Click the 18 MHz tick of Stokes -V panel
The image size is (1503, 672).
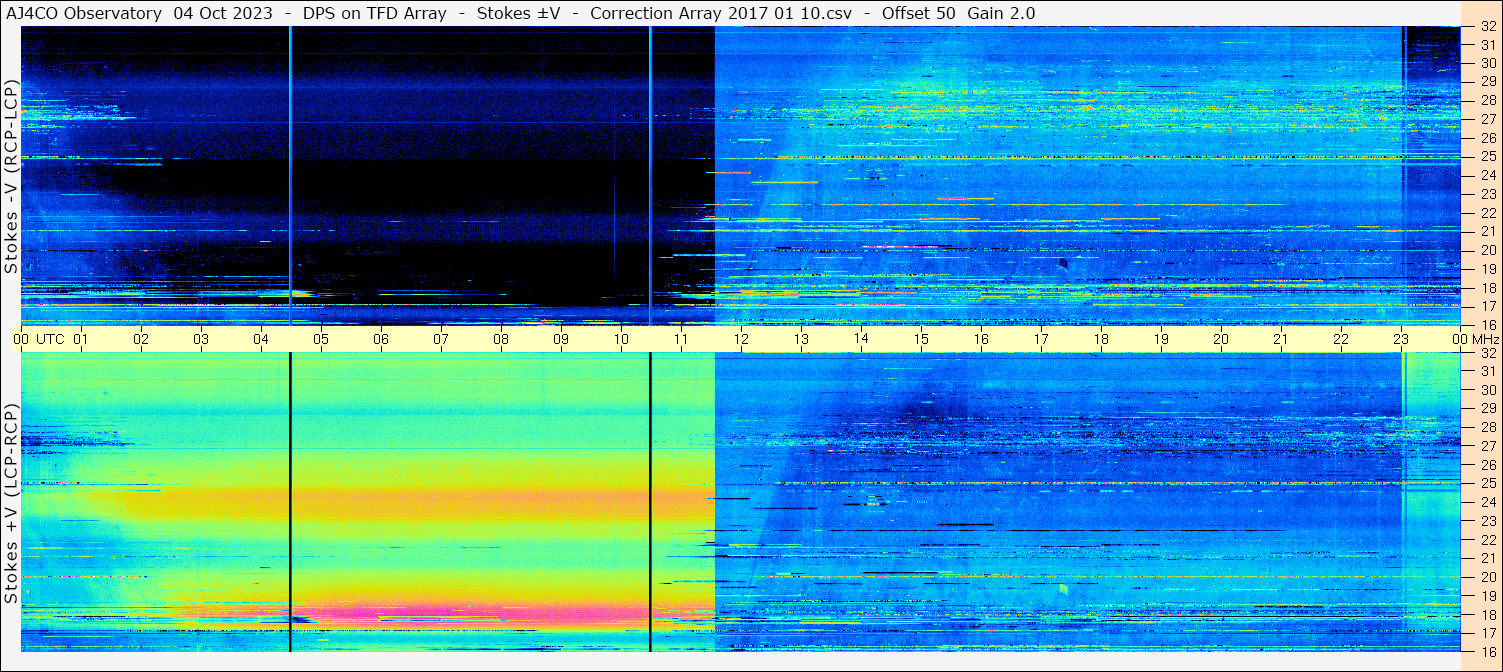coord(1487,288)
